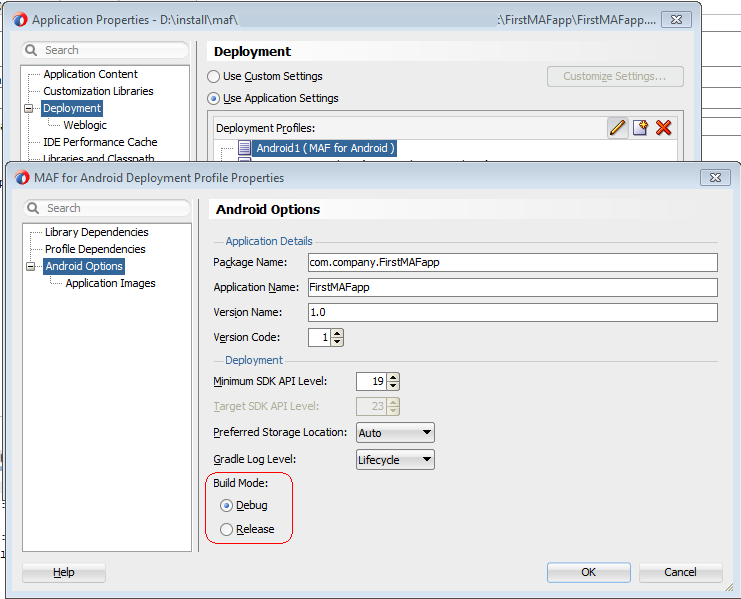Click Version Name input field
Image resolution: width=741 pixels, height=599 pixels.
(x=513, y=312)
